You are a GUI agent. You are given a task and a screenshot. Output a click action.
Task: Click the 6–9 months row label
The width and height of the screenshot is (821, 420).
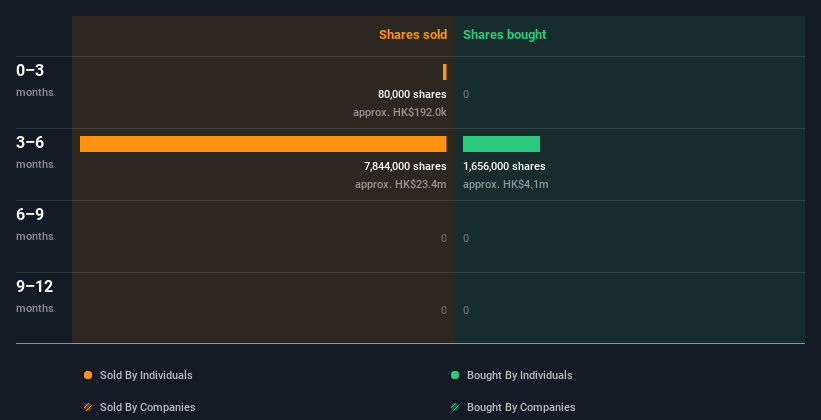pos(35,224)
